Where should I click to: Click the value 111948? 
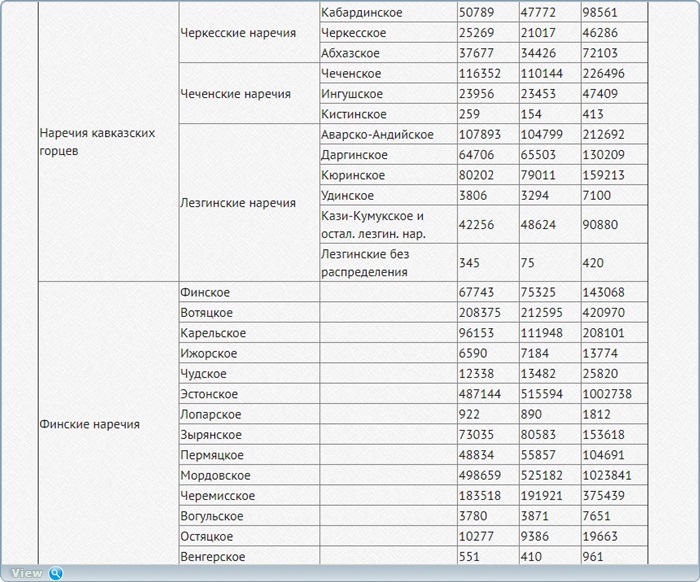tap(542, 333)
